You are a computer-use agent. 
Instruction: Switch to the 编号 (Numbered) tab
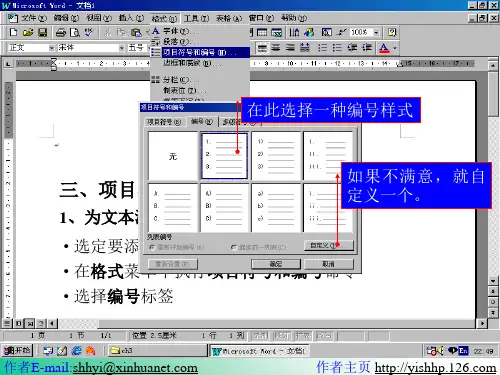(x=202, y=121)
